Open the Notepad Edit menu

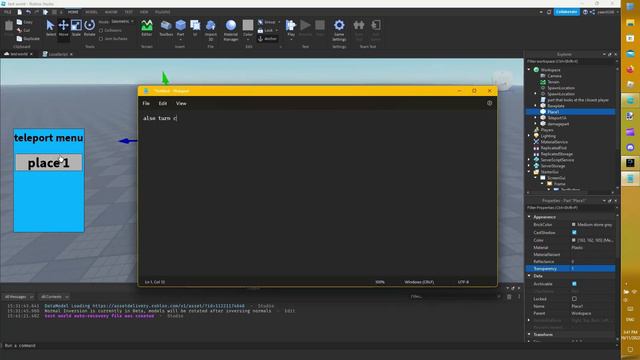click(x=162, y=104)
